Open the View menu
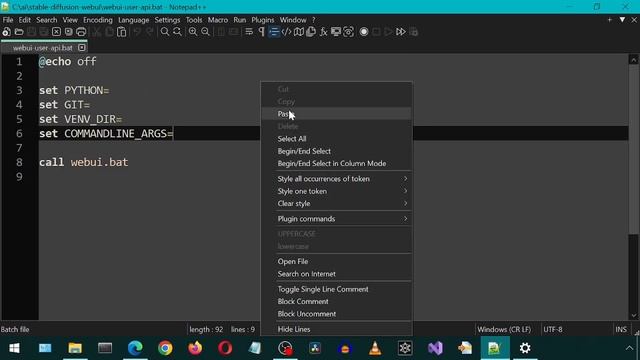Screen dimensions: 640x360 70,20
